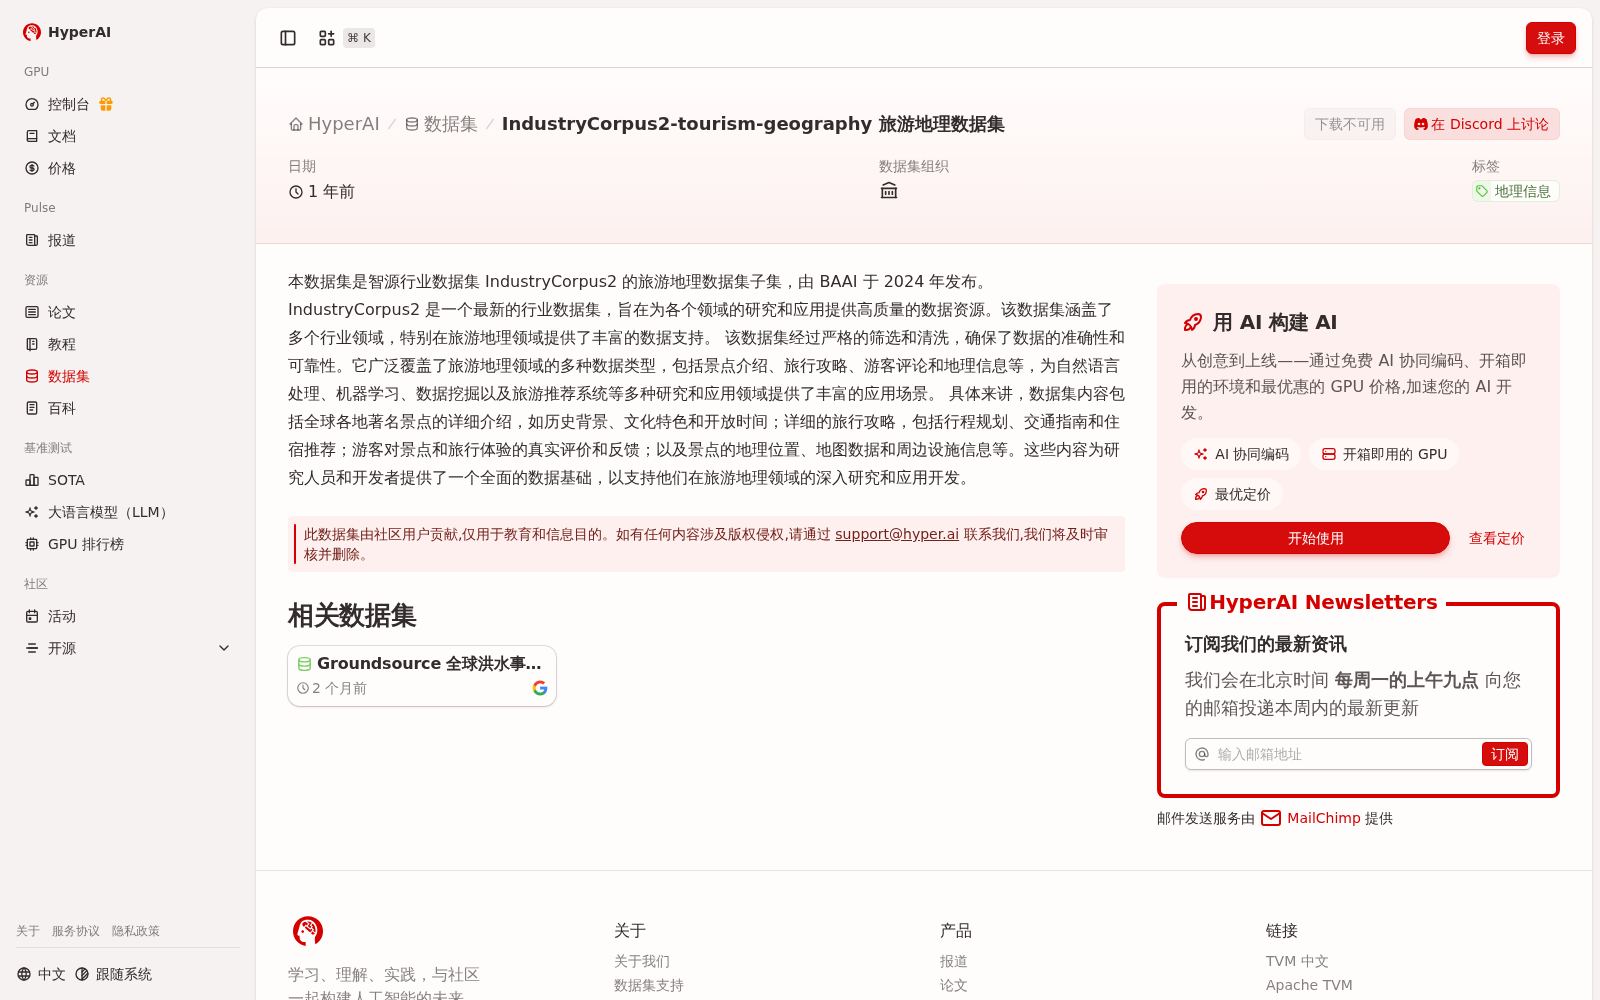Click the clock icon beside 1 年前
Screen dimensions: 1600x1000
pyautogui.click(x=296, y=192)
